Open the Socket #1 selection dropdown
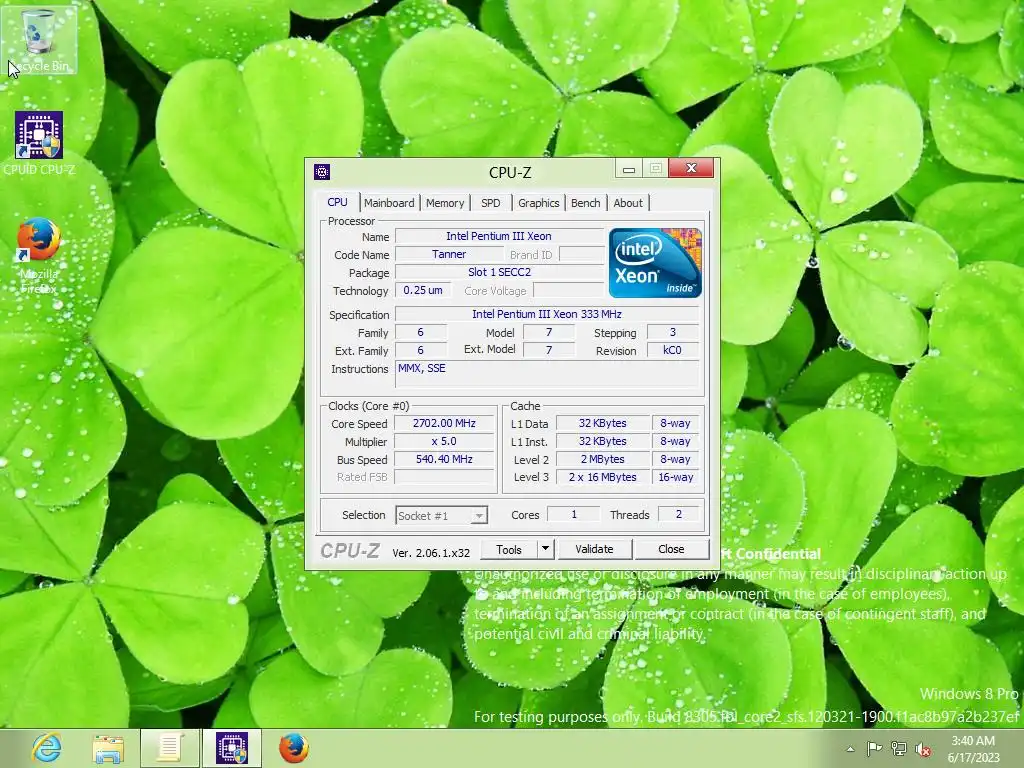Screen dimensions: 1024x768 pyautogui.click(x=441, y=515)
